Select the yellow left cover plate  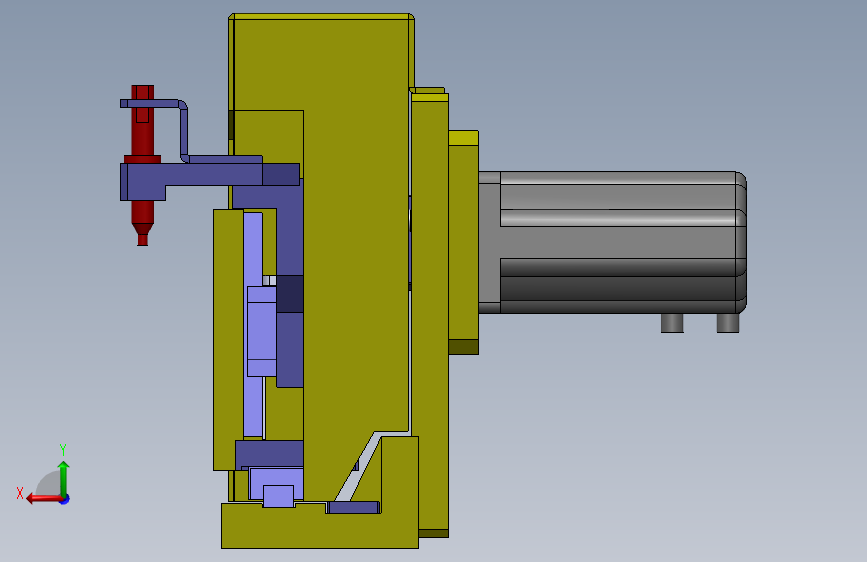[228, 340]
